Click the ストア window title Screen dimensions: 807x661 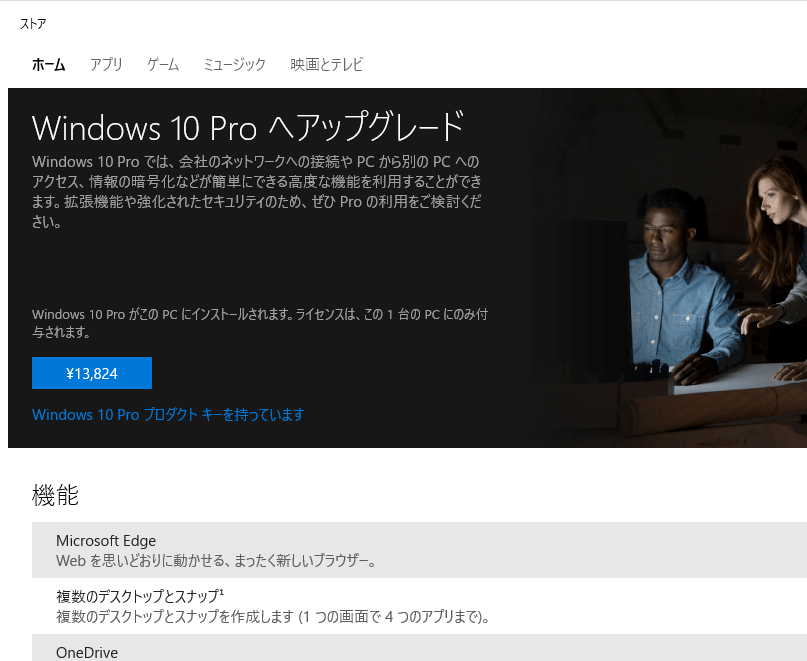[x=33, y=23]
